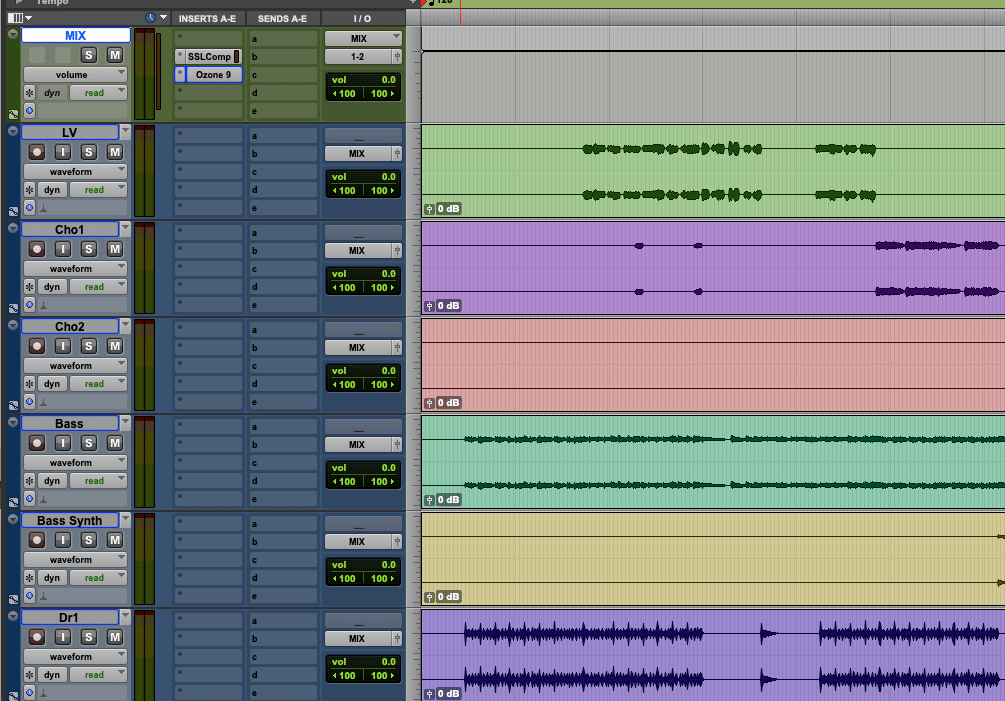The height and width of the screenshot is (701, 1005).
Task: Record-enable the Cho2 track
Action: [37, 346]
